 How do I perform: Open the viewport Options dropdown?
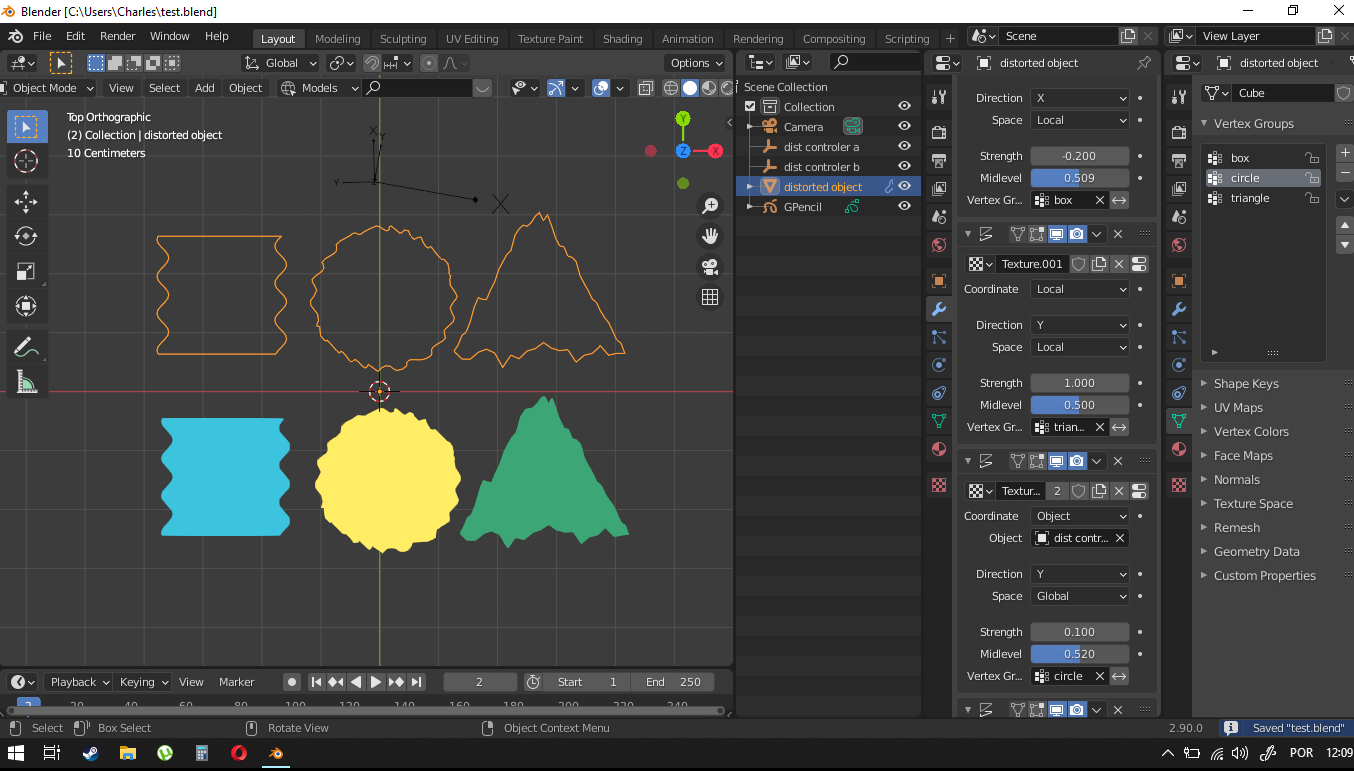click(696, 63)
